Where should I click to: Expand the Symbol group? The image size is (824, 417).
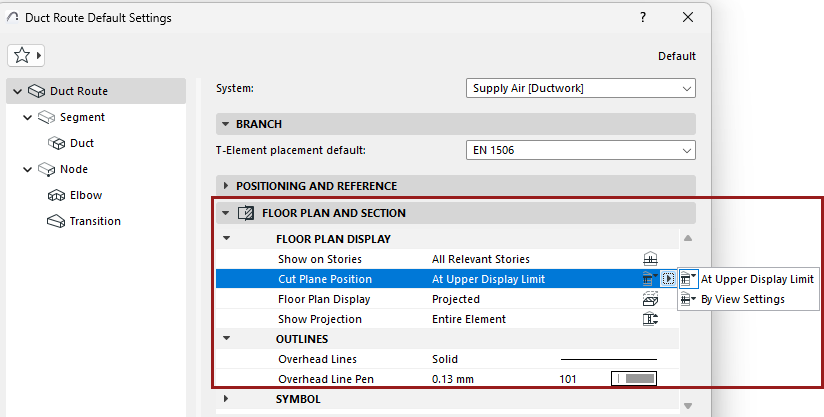[226, 399]
